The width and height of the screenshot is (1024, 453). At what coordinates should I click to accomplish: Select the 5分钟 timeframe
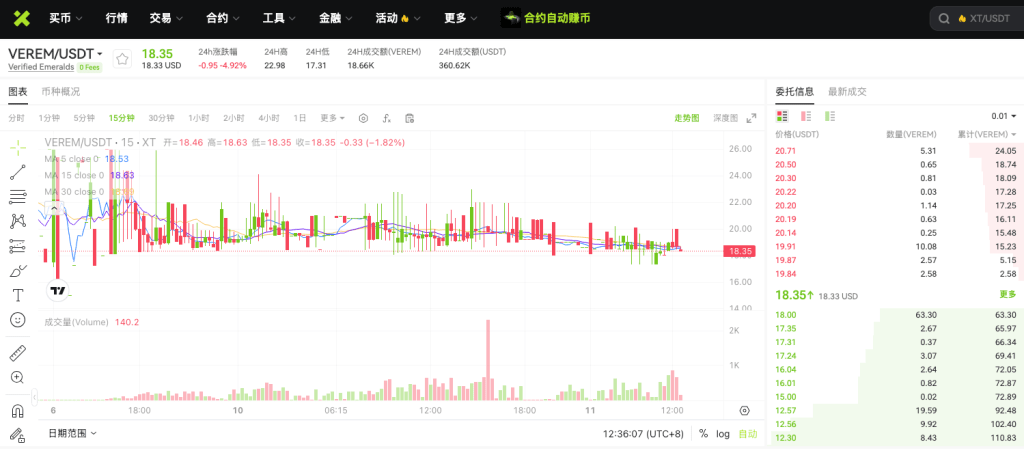tap(84, 118)
